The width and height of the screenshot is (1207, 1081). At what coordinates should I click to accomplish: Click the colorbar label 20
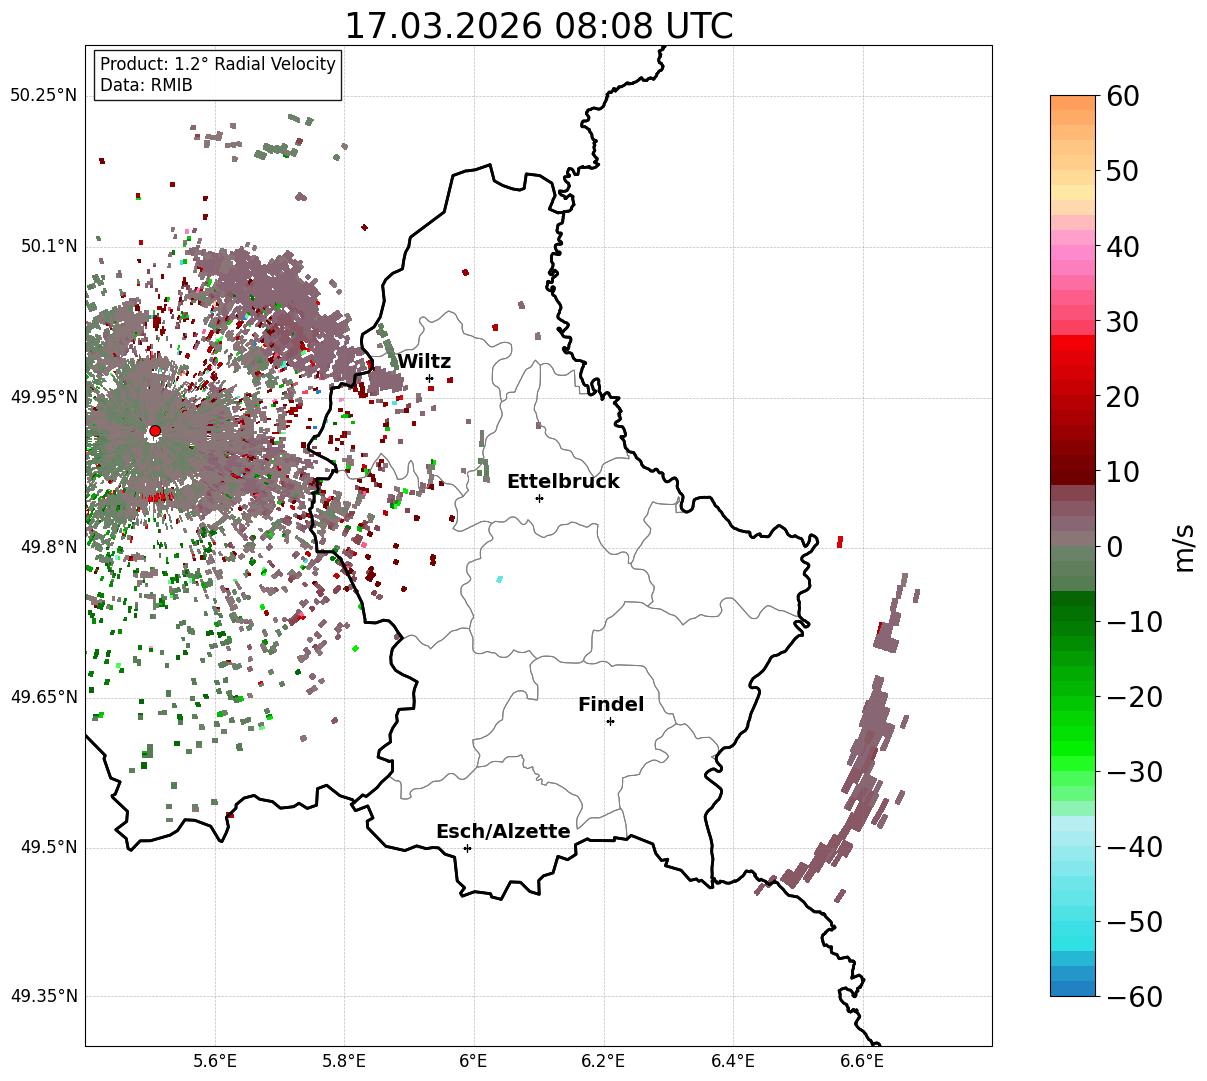(x=1121, y=397)
